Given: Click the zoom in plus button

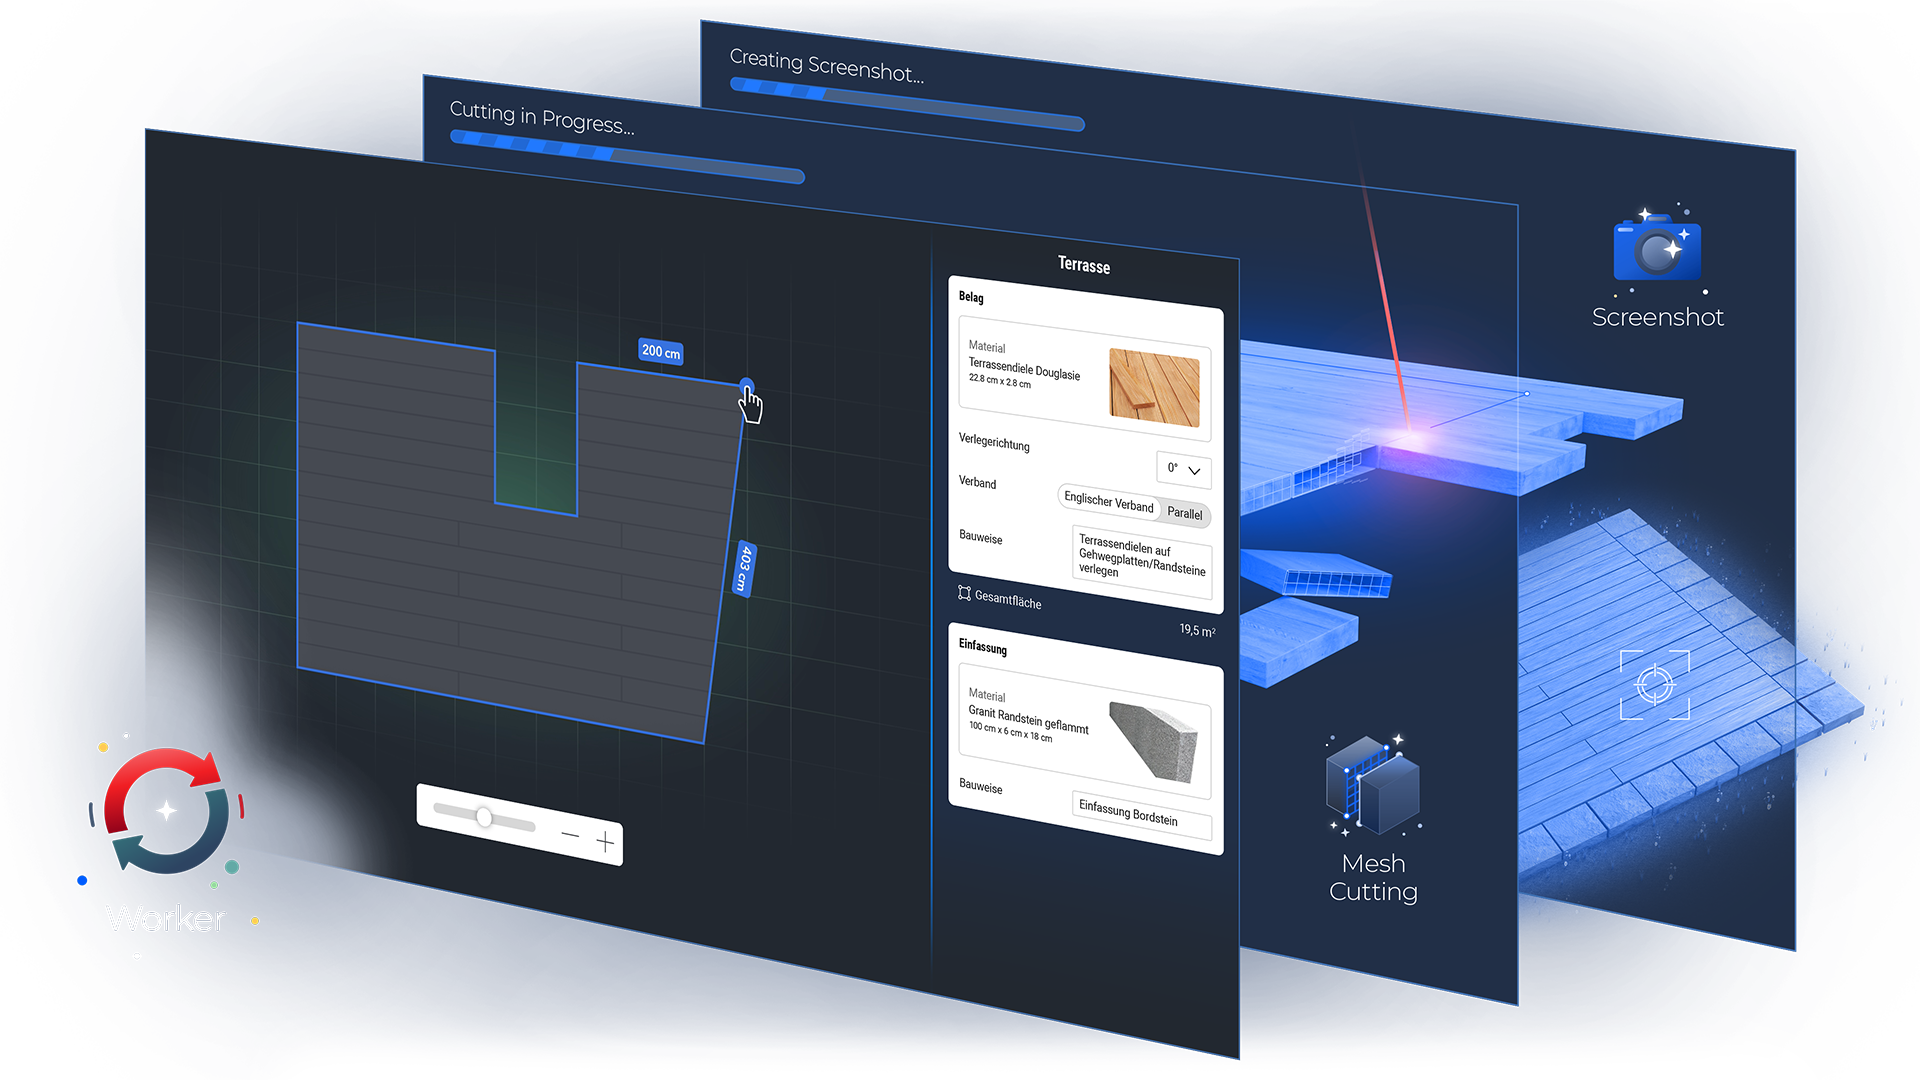Looking at the screenshot, I should pyautogui.click(x=606, y=842).
